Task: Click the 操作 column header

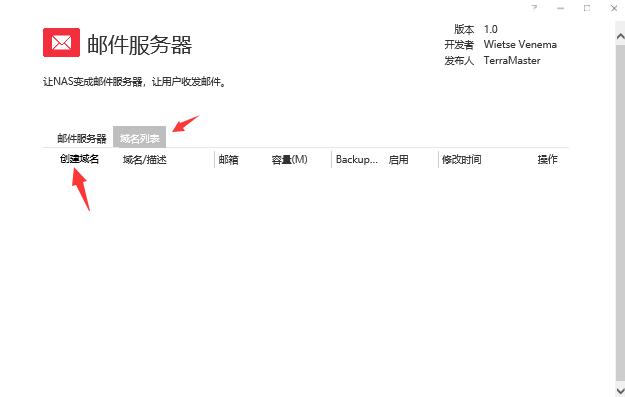Action: tap(547, 159)
